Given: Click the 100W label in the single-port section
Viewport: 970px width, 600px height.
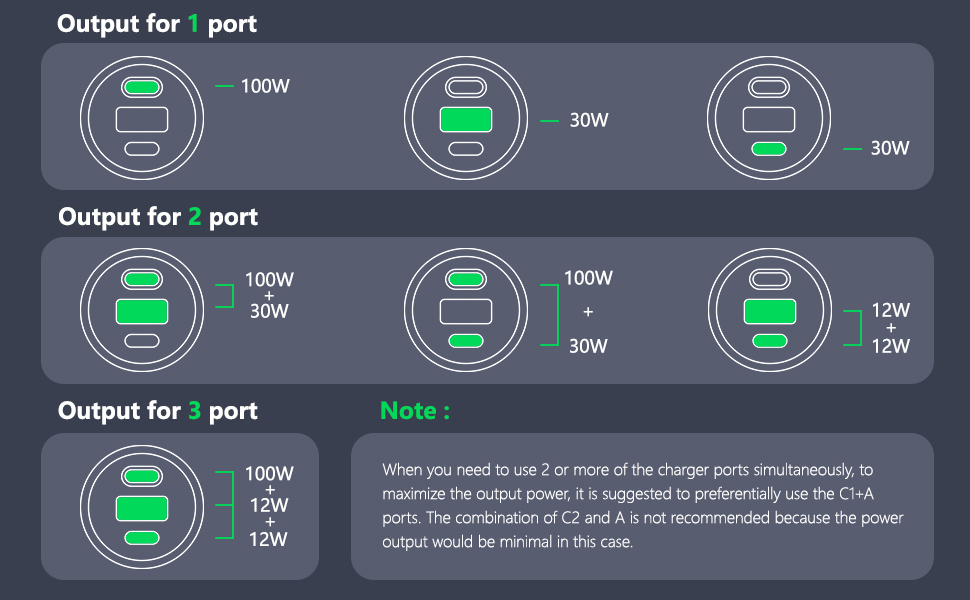Looking at the screenshot, I should (x=265, y=86).
